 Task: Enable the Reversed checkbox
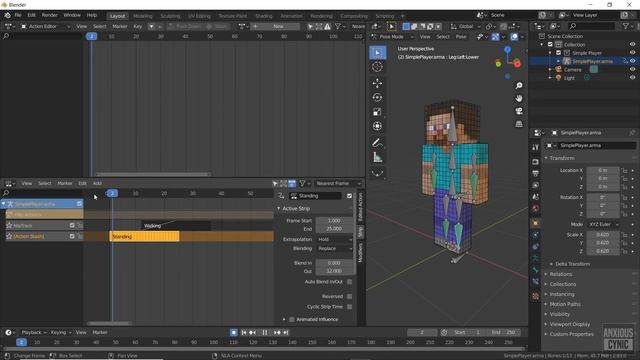pyautogui.click(x=349, y=296)
